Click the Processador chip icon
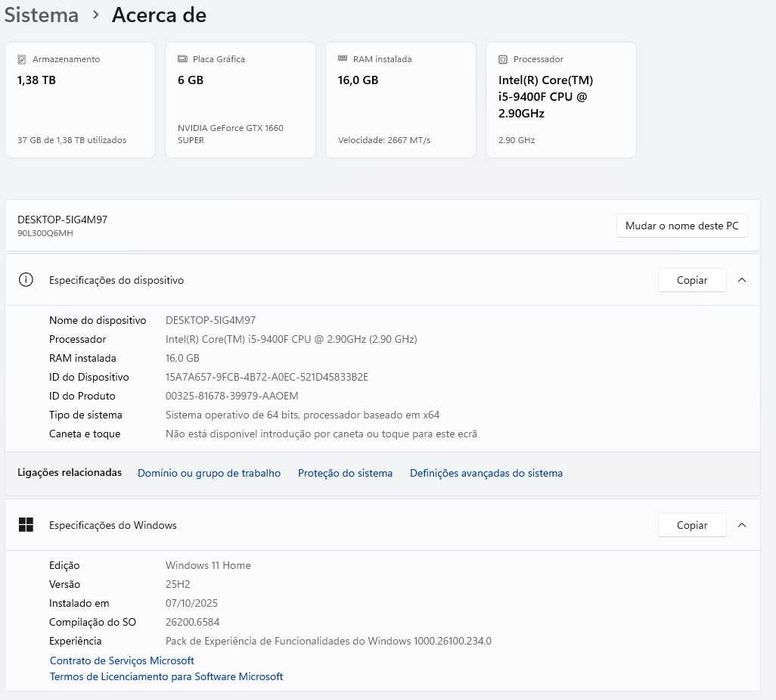 [x=503, y=60]
